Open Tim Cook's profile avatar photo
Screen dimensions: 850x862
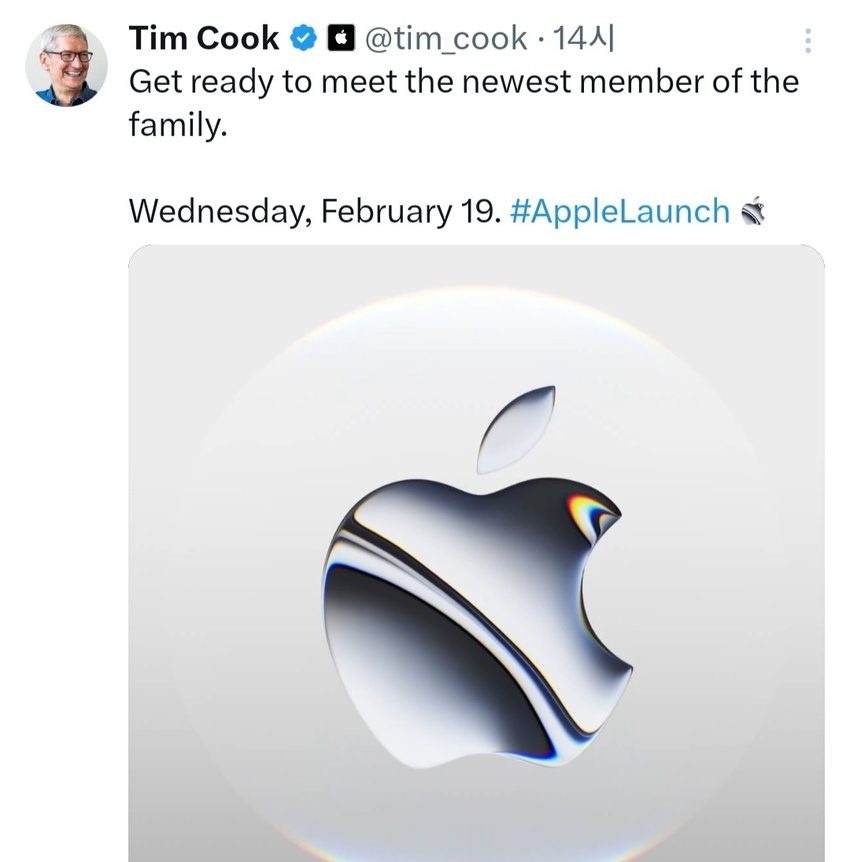point(68,65)
